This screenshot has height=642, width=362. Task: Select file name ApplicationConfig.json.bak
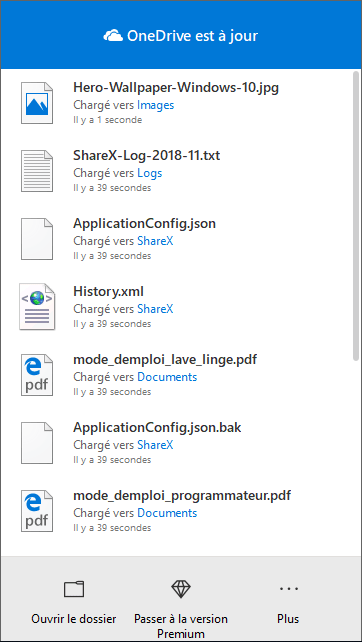pos(157,427)
